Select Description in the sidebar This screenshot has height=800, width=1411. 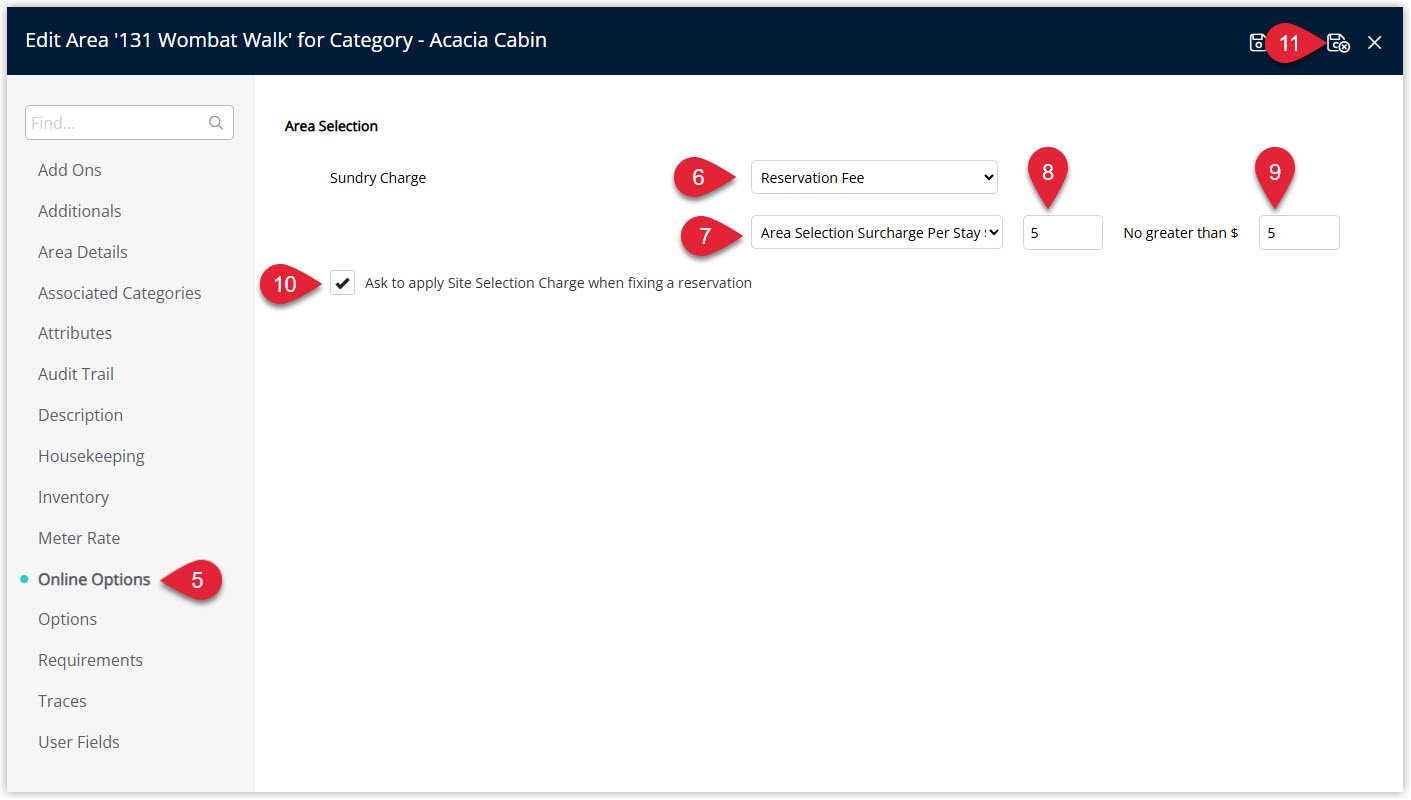81,415
